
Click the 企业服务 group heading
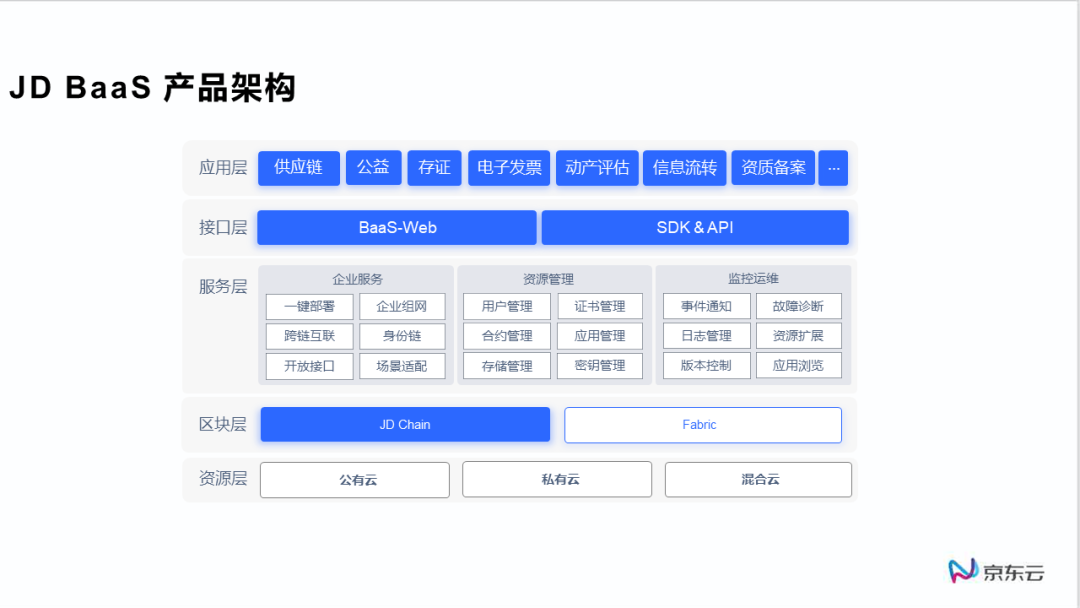click(357, 279)
